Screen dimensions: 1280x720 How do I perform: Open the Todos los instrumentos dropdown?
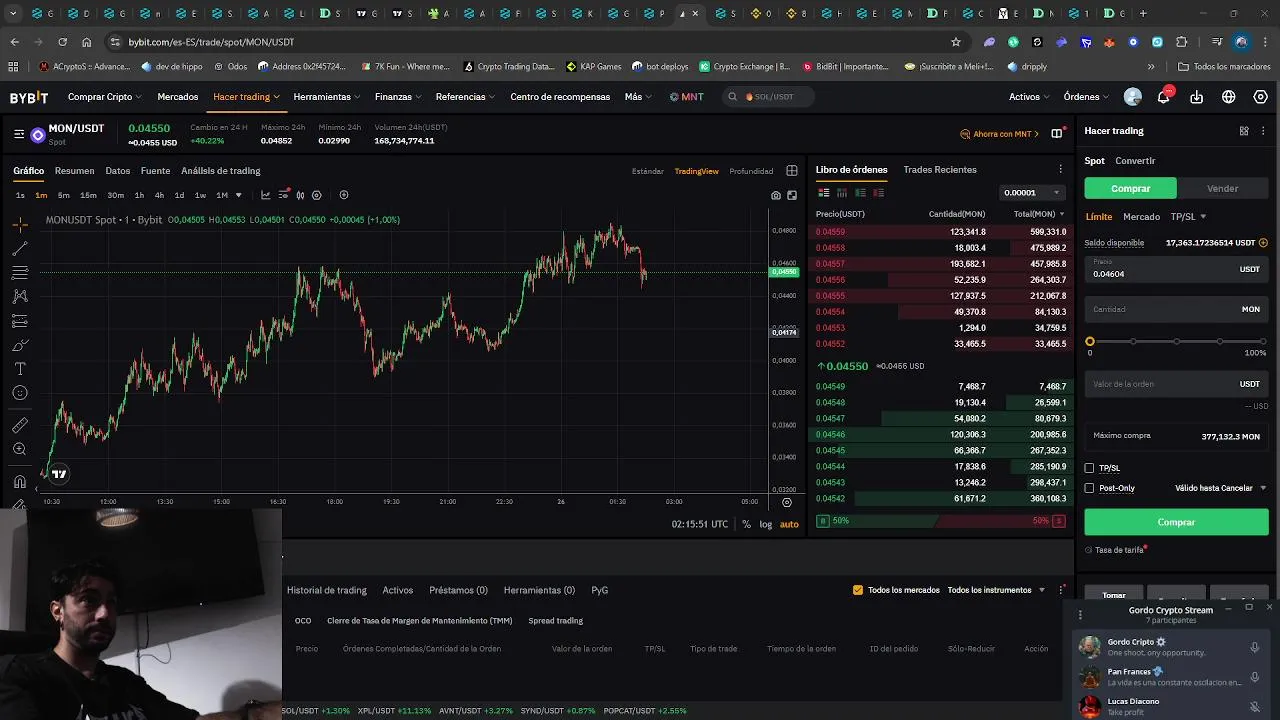coord(996,590)
